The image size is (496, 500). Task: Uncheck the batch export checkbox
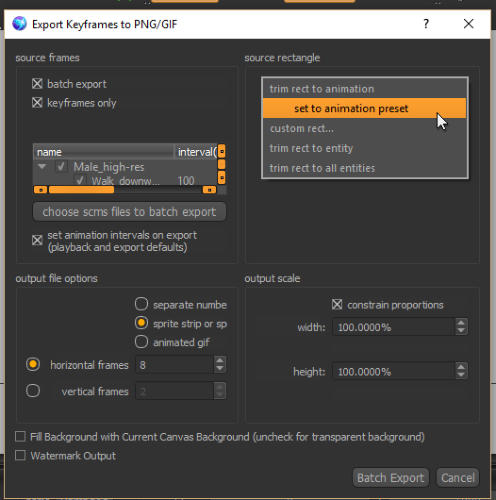point(37,84)
